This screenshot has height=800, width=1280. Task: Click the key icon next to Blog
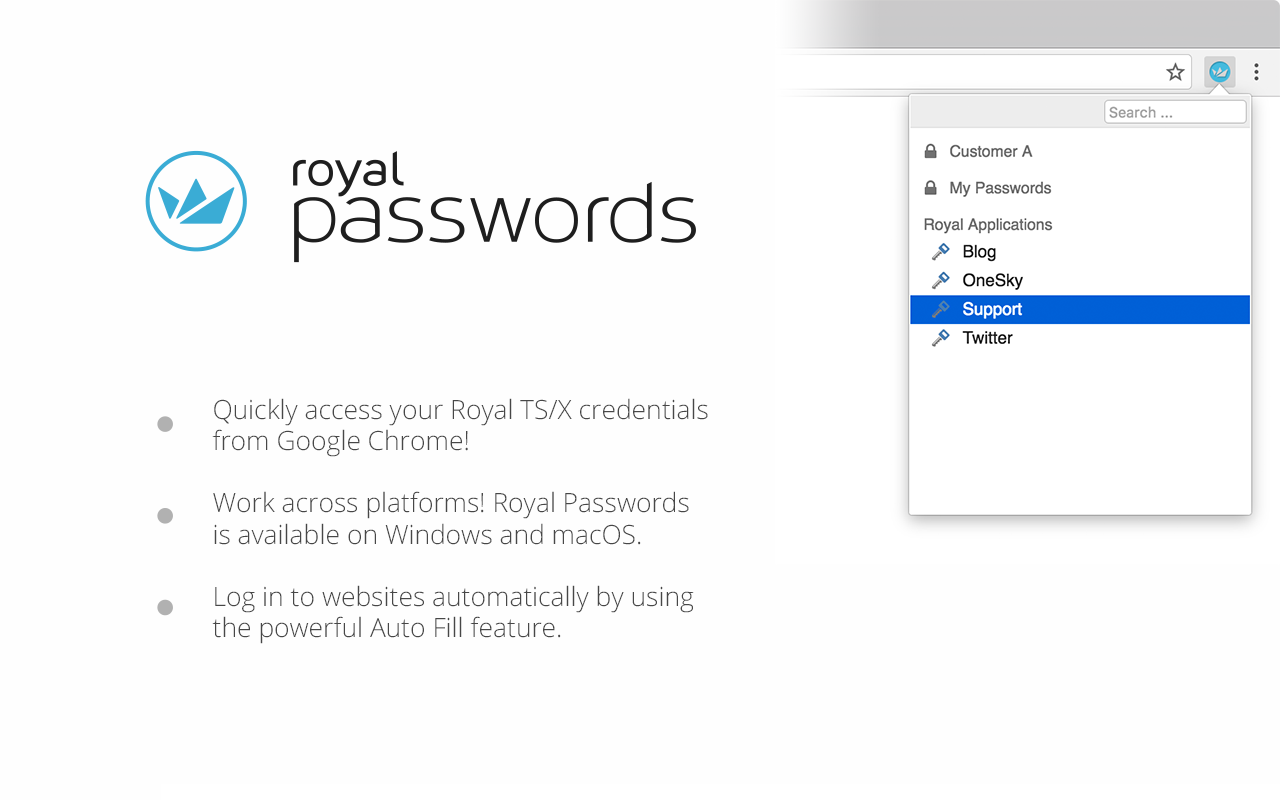pyautogui.click(x=940, y=251)
